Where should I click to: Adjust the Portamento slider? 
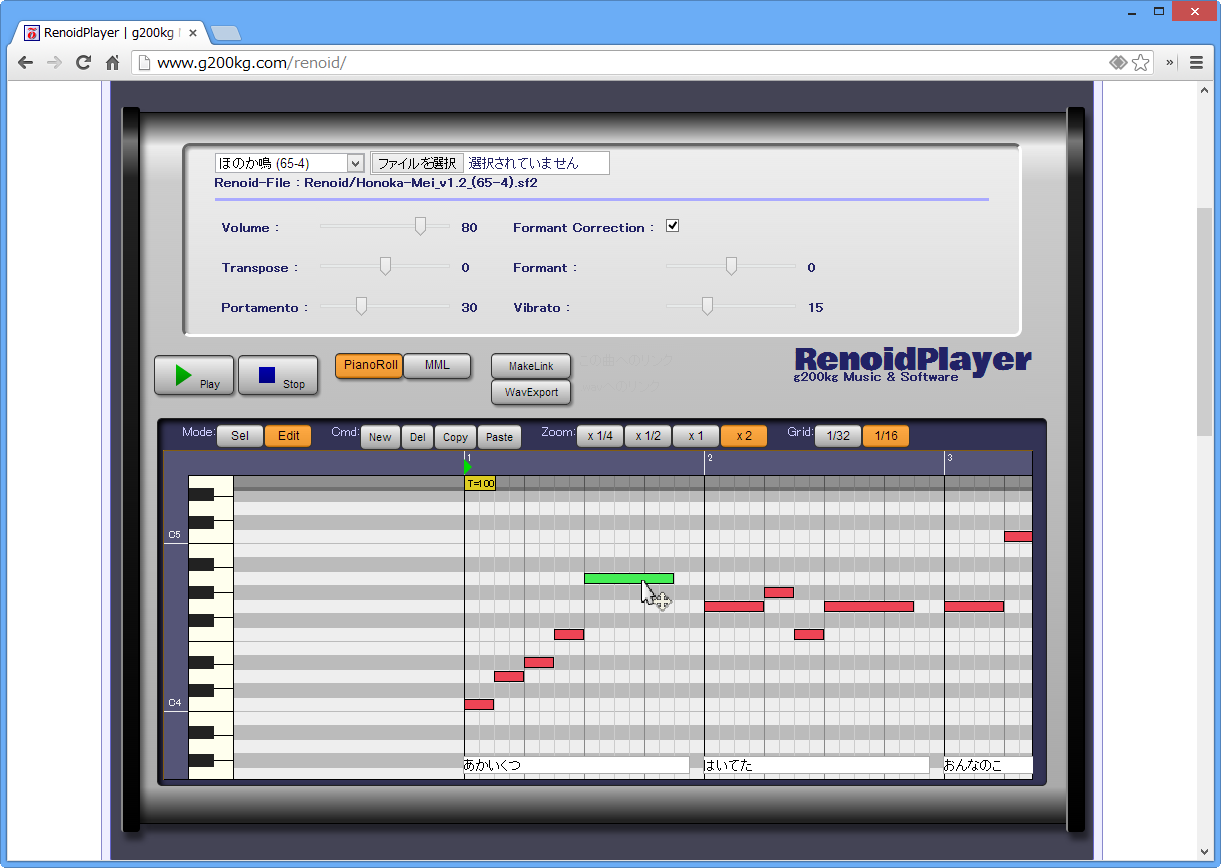(361, 307)
